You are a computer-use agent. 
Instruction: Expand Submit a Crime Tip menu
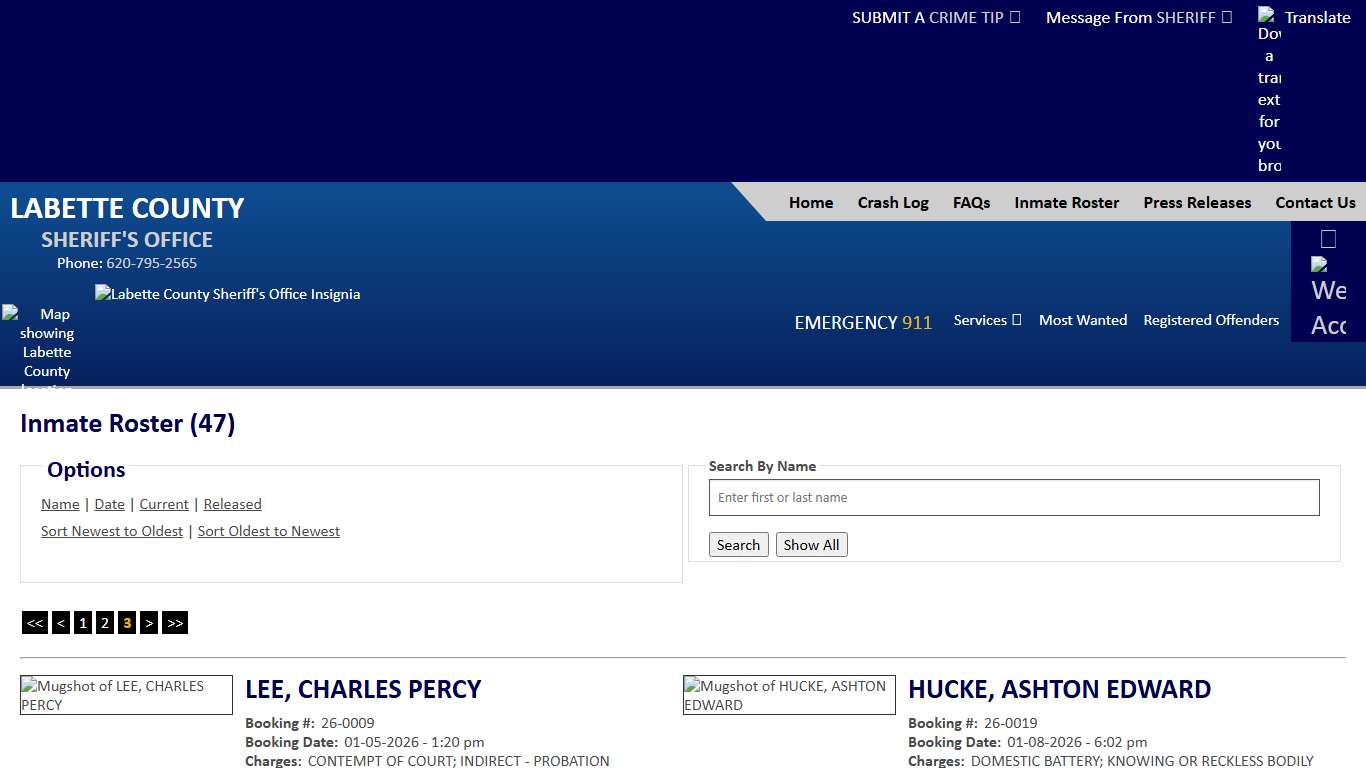935,17
